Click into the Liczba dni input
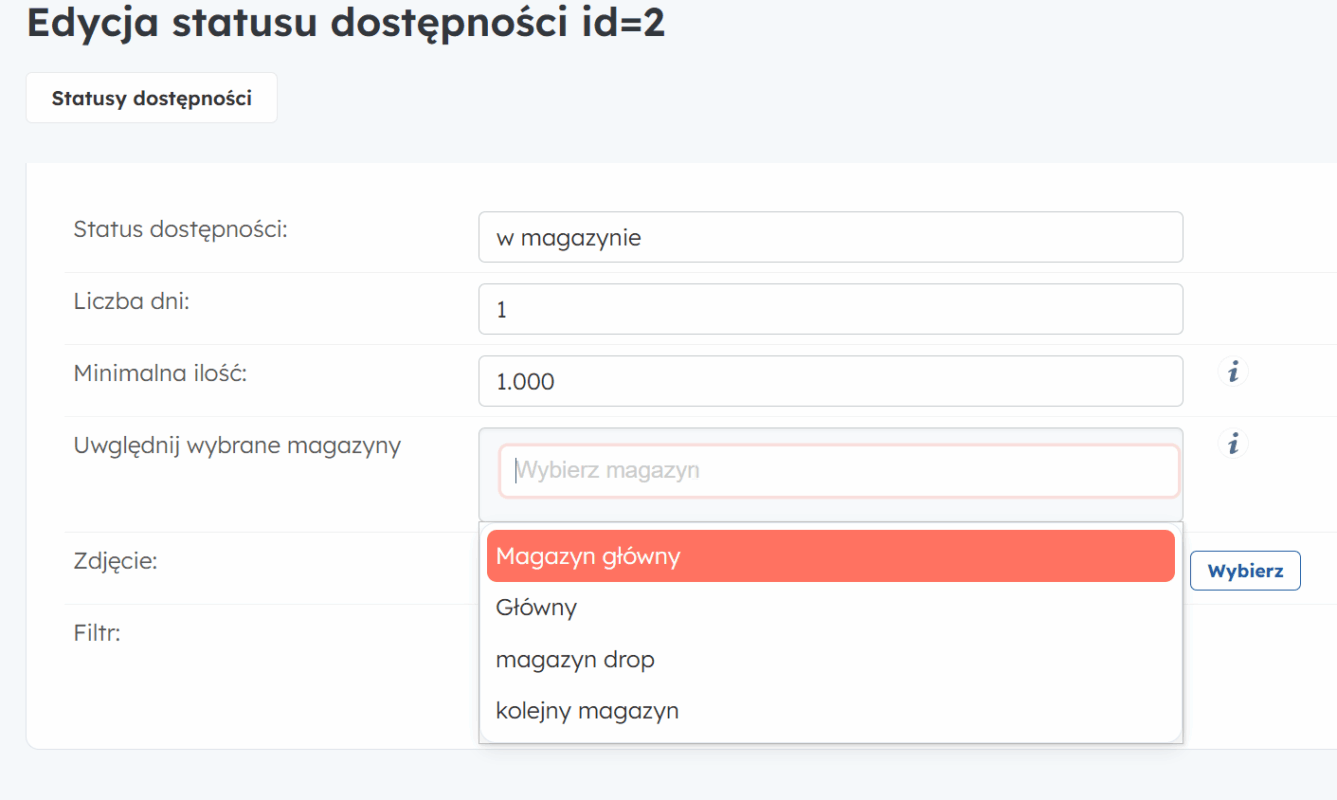Image resolution: width=1337 pixels, height=800 pixels. pos(830,310)
